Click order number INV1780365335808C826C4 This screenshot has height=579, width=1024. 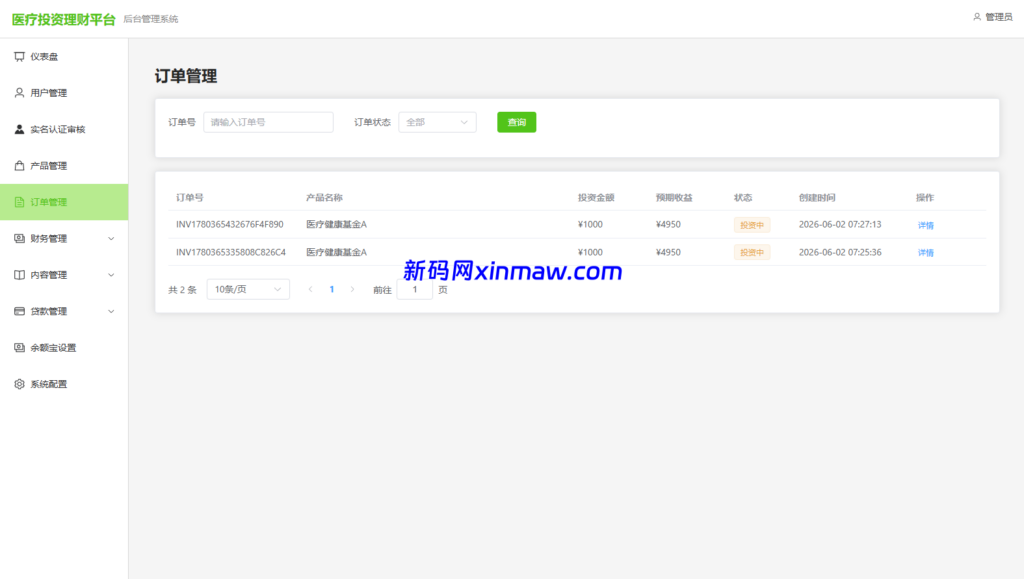pos(231,252)
